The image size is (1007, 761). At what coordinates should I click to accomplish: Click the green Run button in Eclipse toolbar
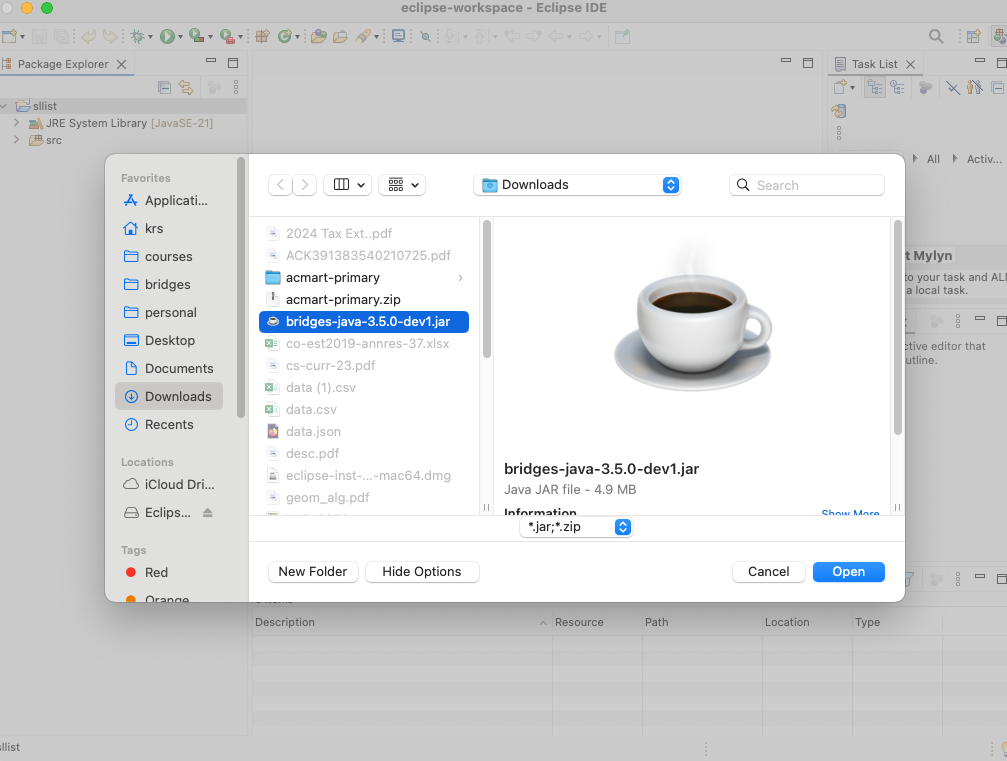click(167, 37)
